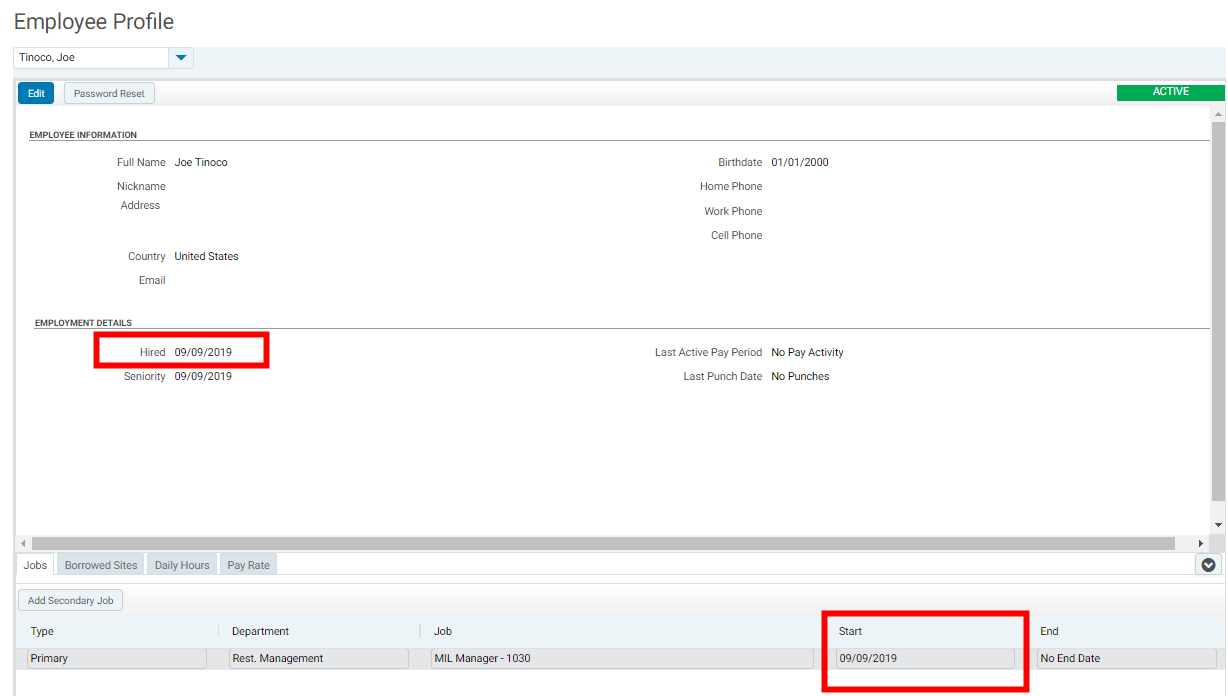
Task: Collapse panel with round chevron icon
Action: coord(1208,565)
